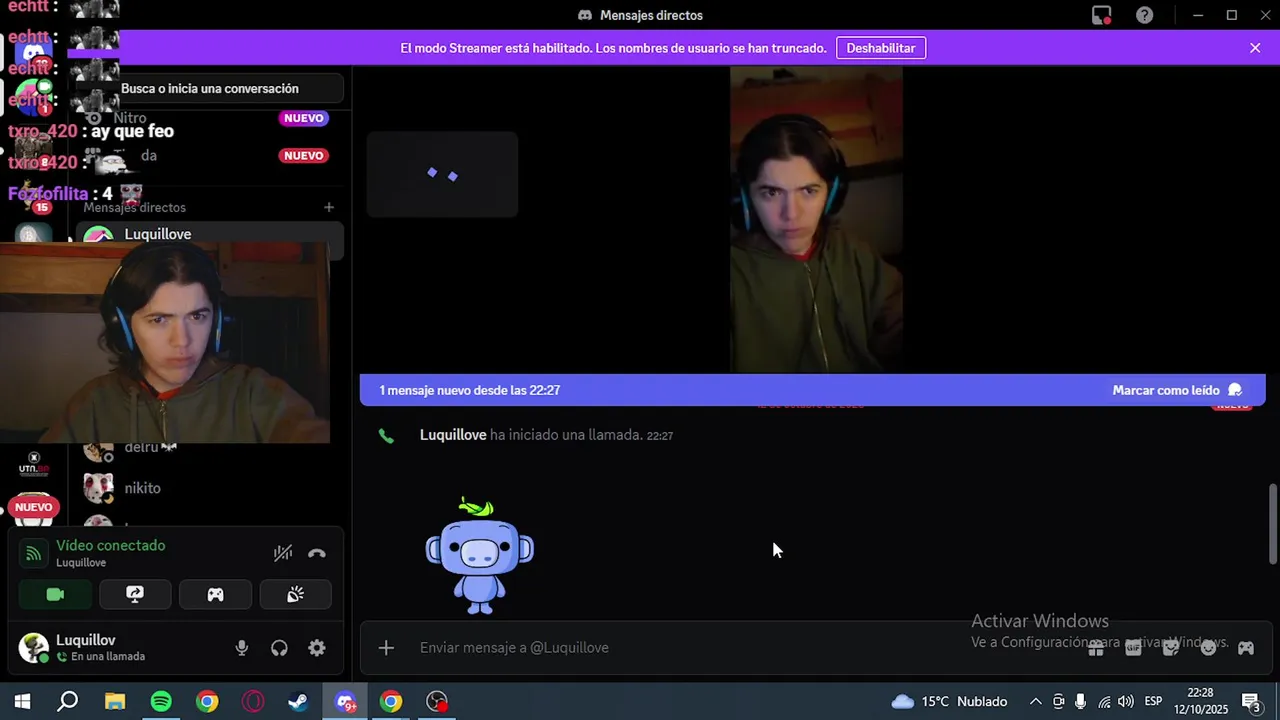
Task: Deafen audio with the headphones icon
Action: coord(279,648)
